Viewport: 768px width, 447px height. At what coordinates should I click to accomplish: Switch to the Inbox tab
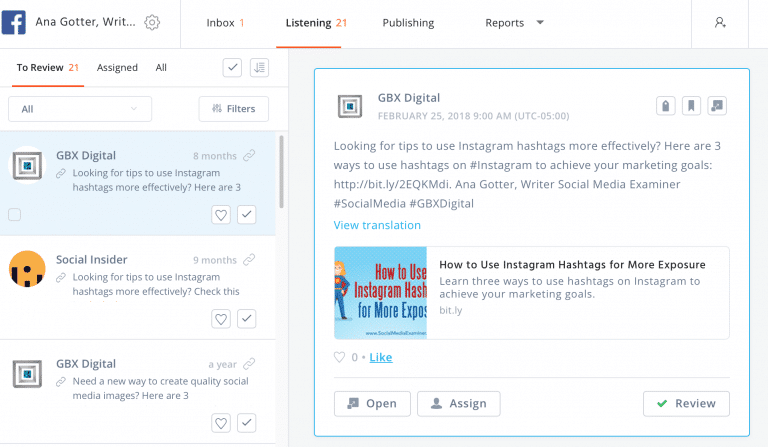(x=225, y=23)
